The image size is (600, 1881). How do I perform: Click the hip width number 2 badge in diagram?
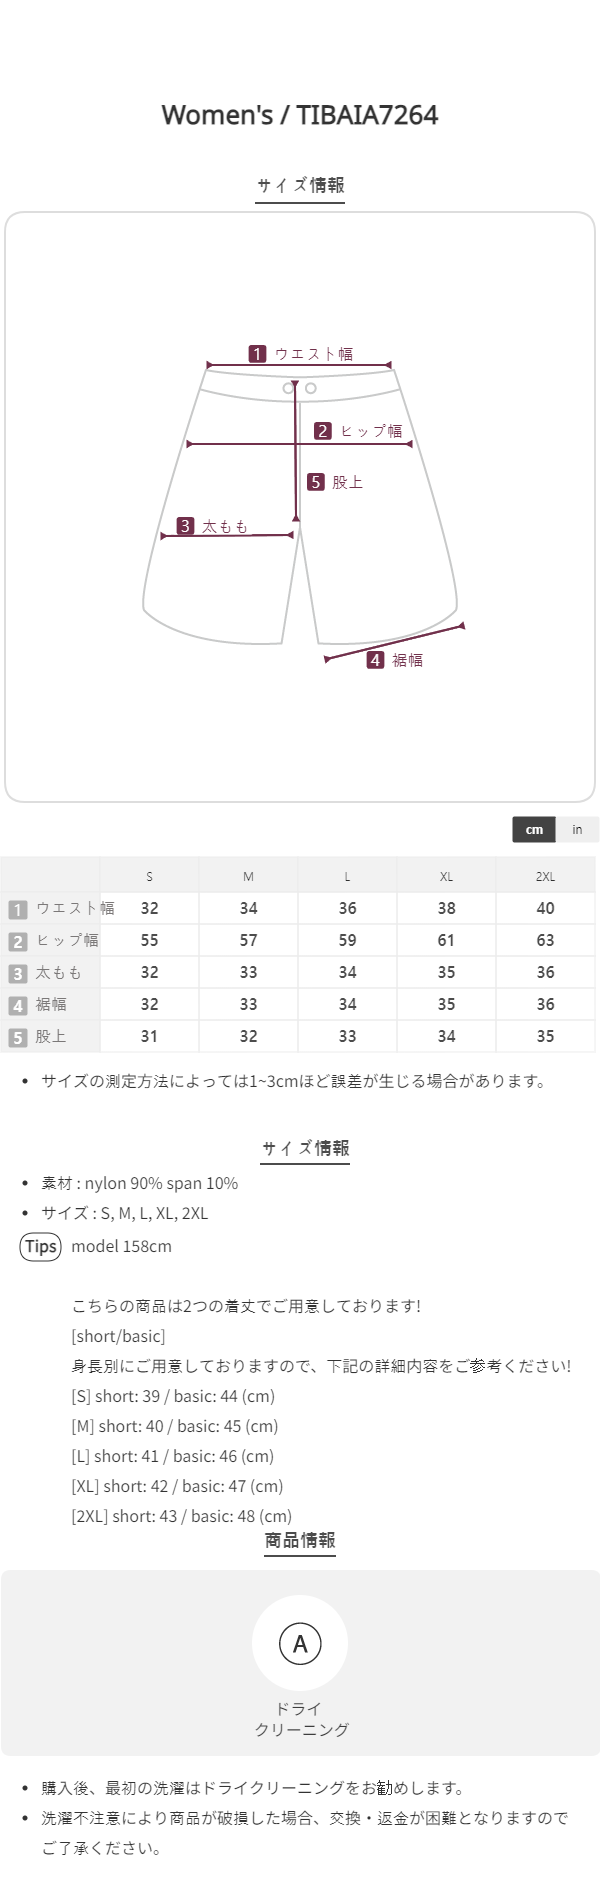(322, 431)
